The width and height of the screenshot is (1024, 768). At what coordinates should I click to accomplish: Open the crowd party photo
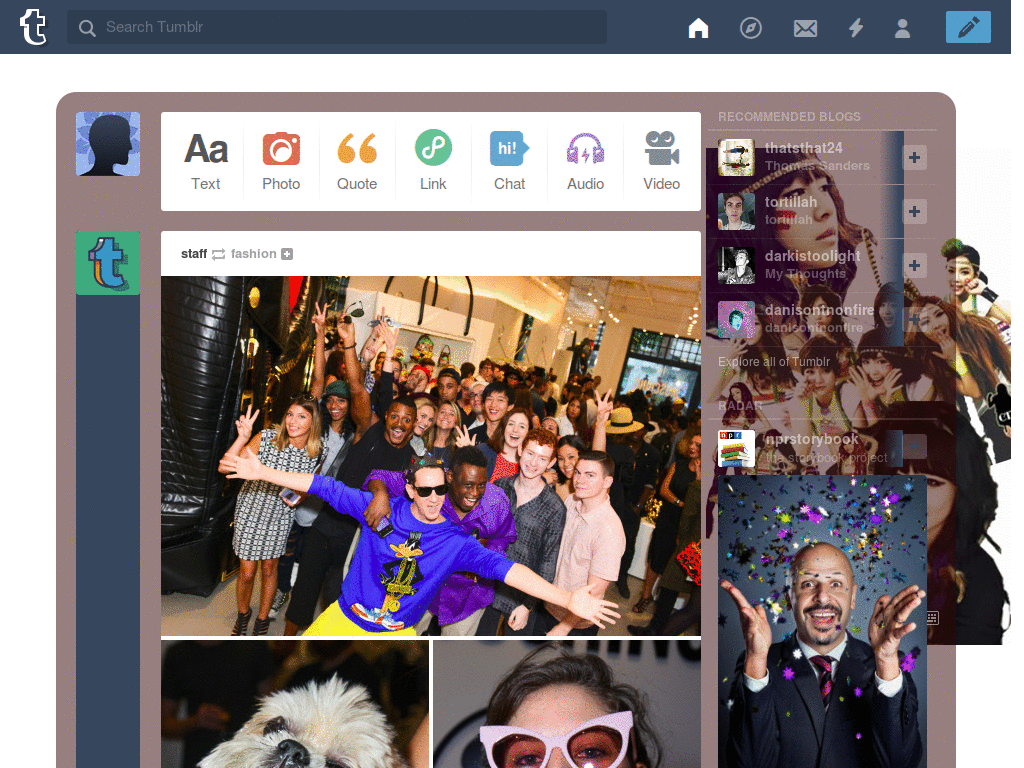pyautogui.click(x=431, y=455)
